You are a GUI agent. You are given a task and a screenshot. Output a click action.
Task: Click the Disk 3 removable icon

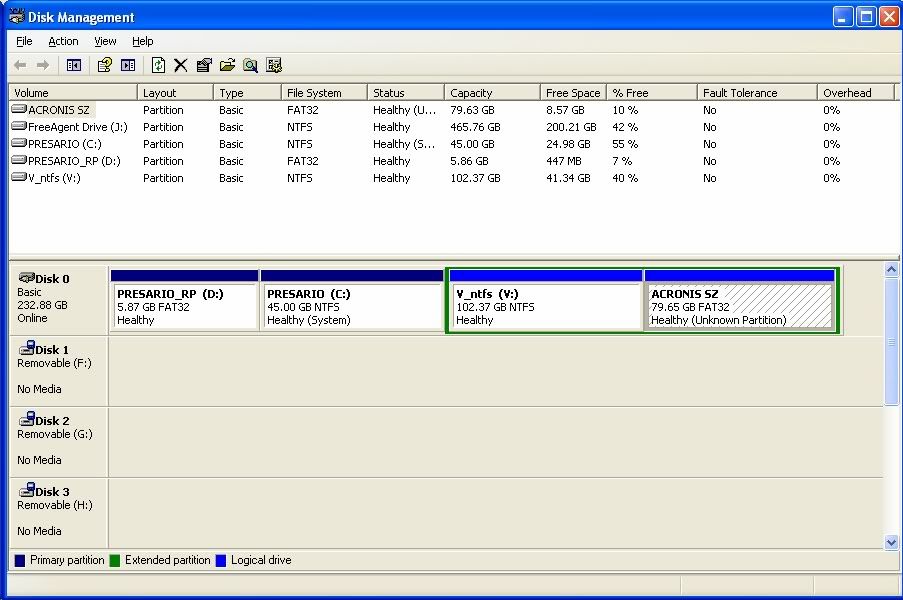[x=26, y=490]
